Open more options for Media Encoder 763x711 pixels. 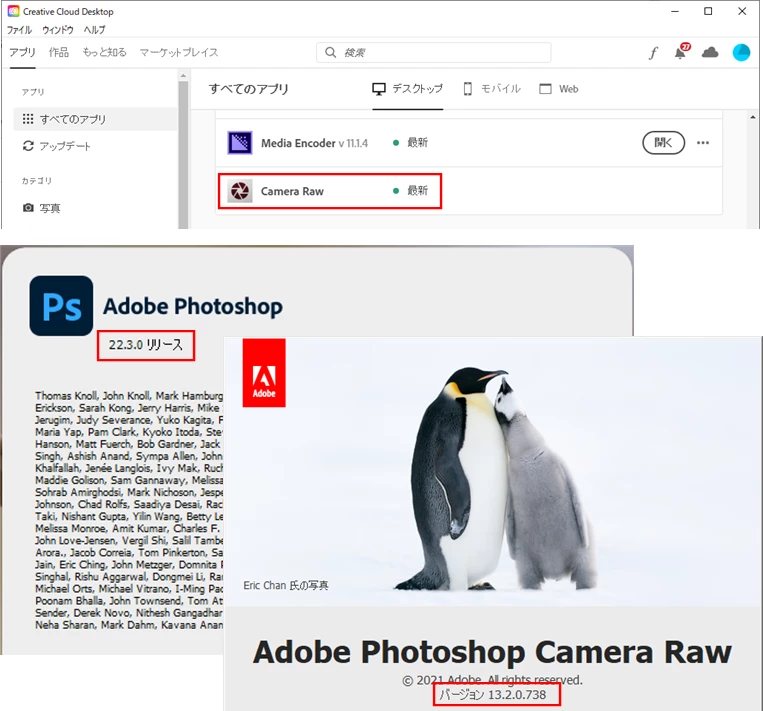(x=703, y=143)
